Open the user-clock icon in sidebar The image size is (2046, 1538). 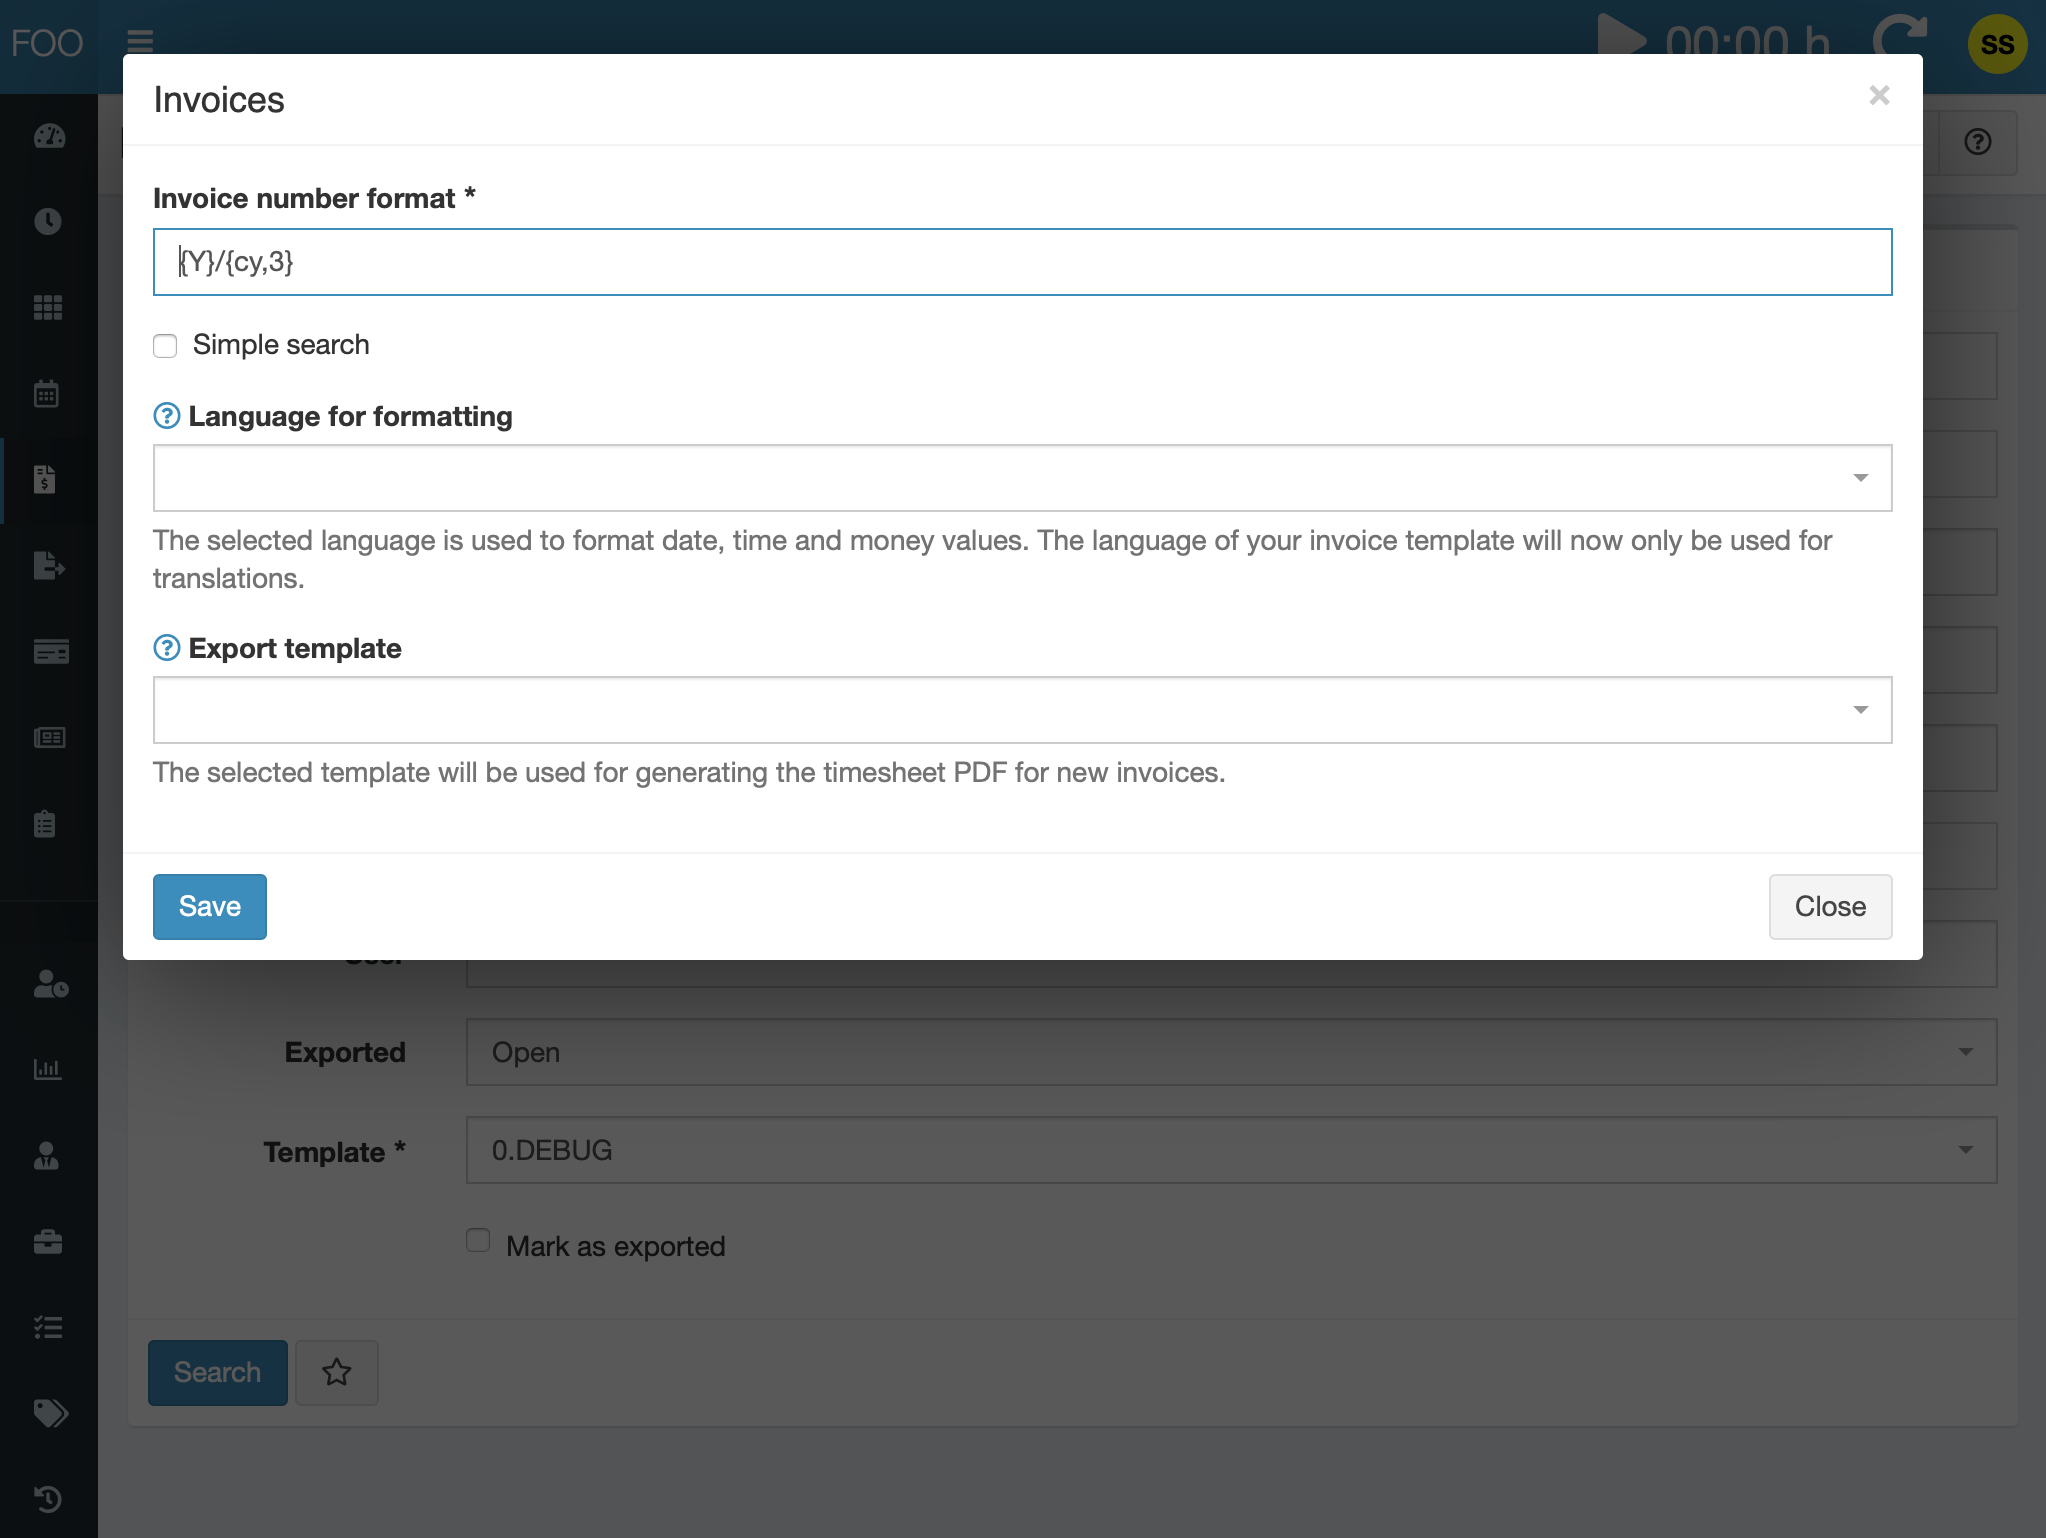(x=51, y=984)
